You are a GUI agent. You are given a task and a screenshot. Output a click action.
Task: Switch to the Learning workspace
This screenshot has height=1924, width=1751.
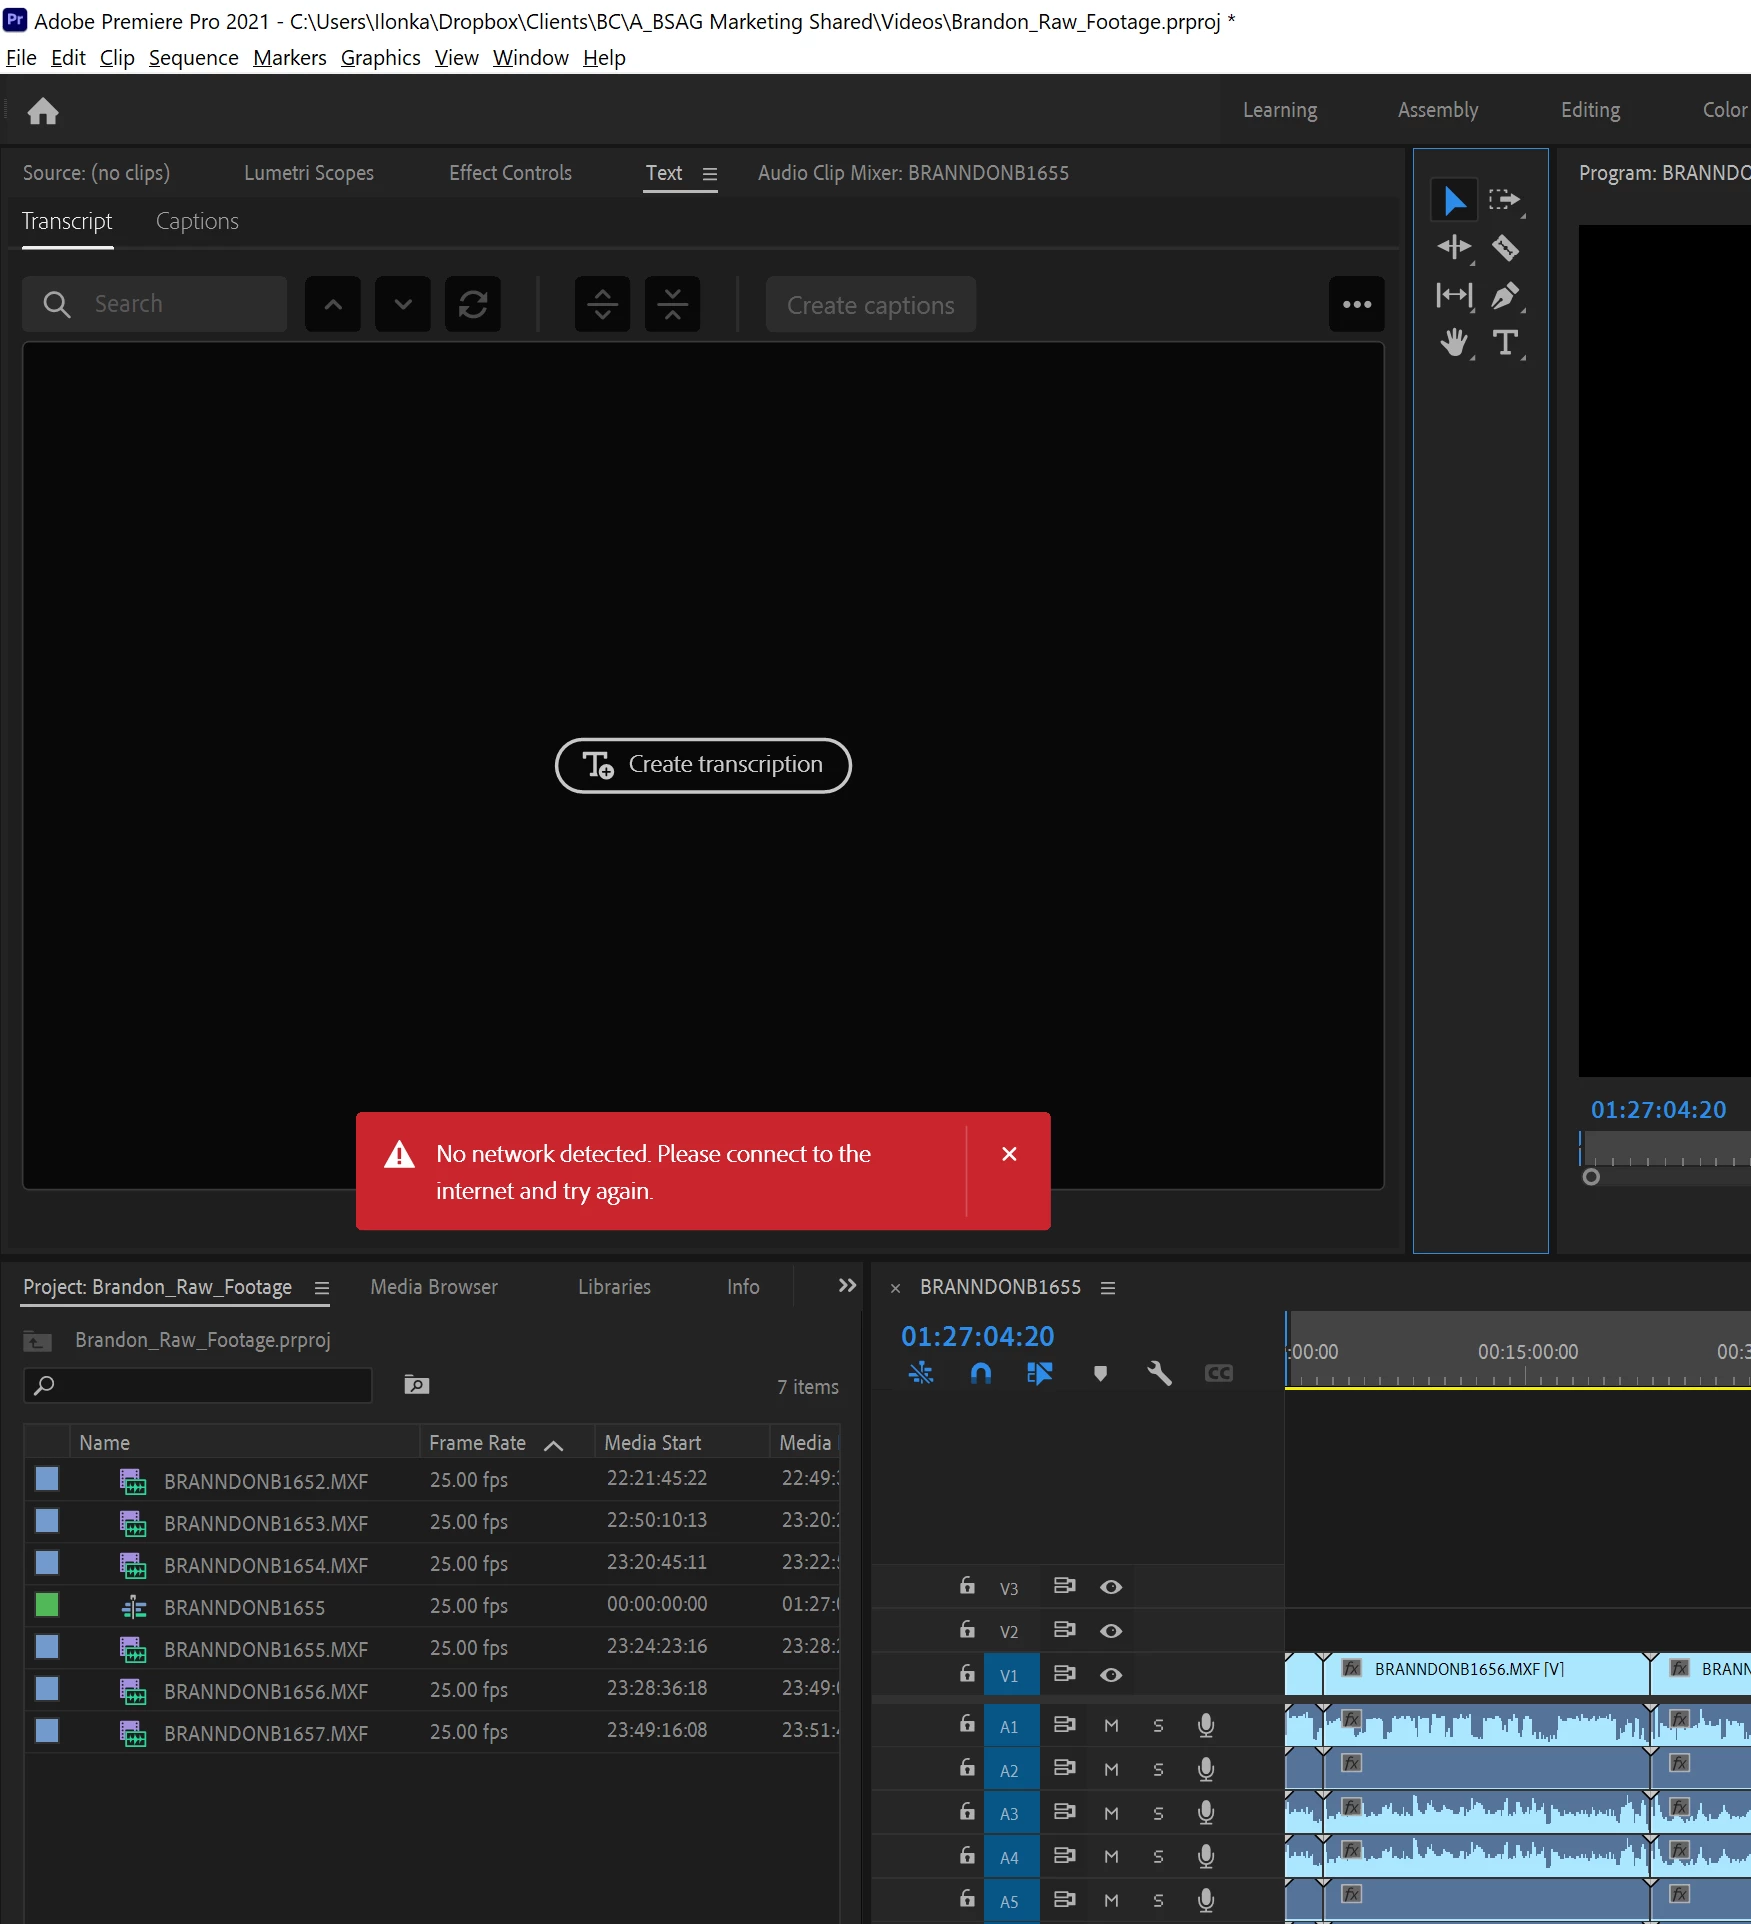tap(1280, 110)
